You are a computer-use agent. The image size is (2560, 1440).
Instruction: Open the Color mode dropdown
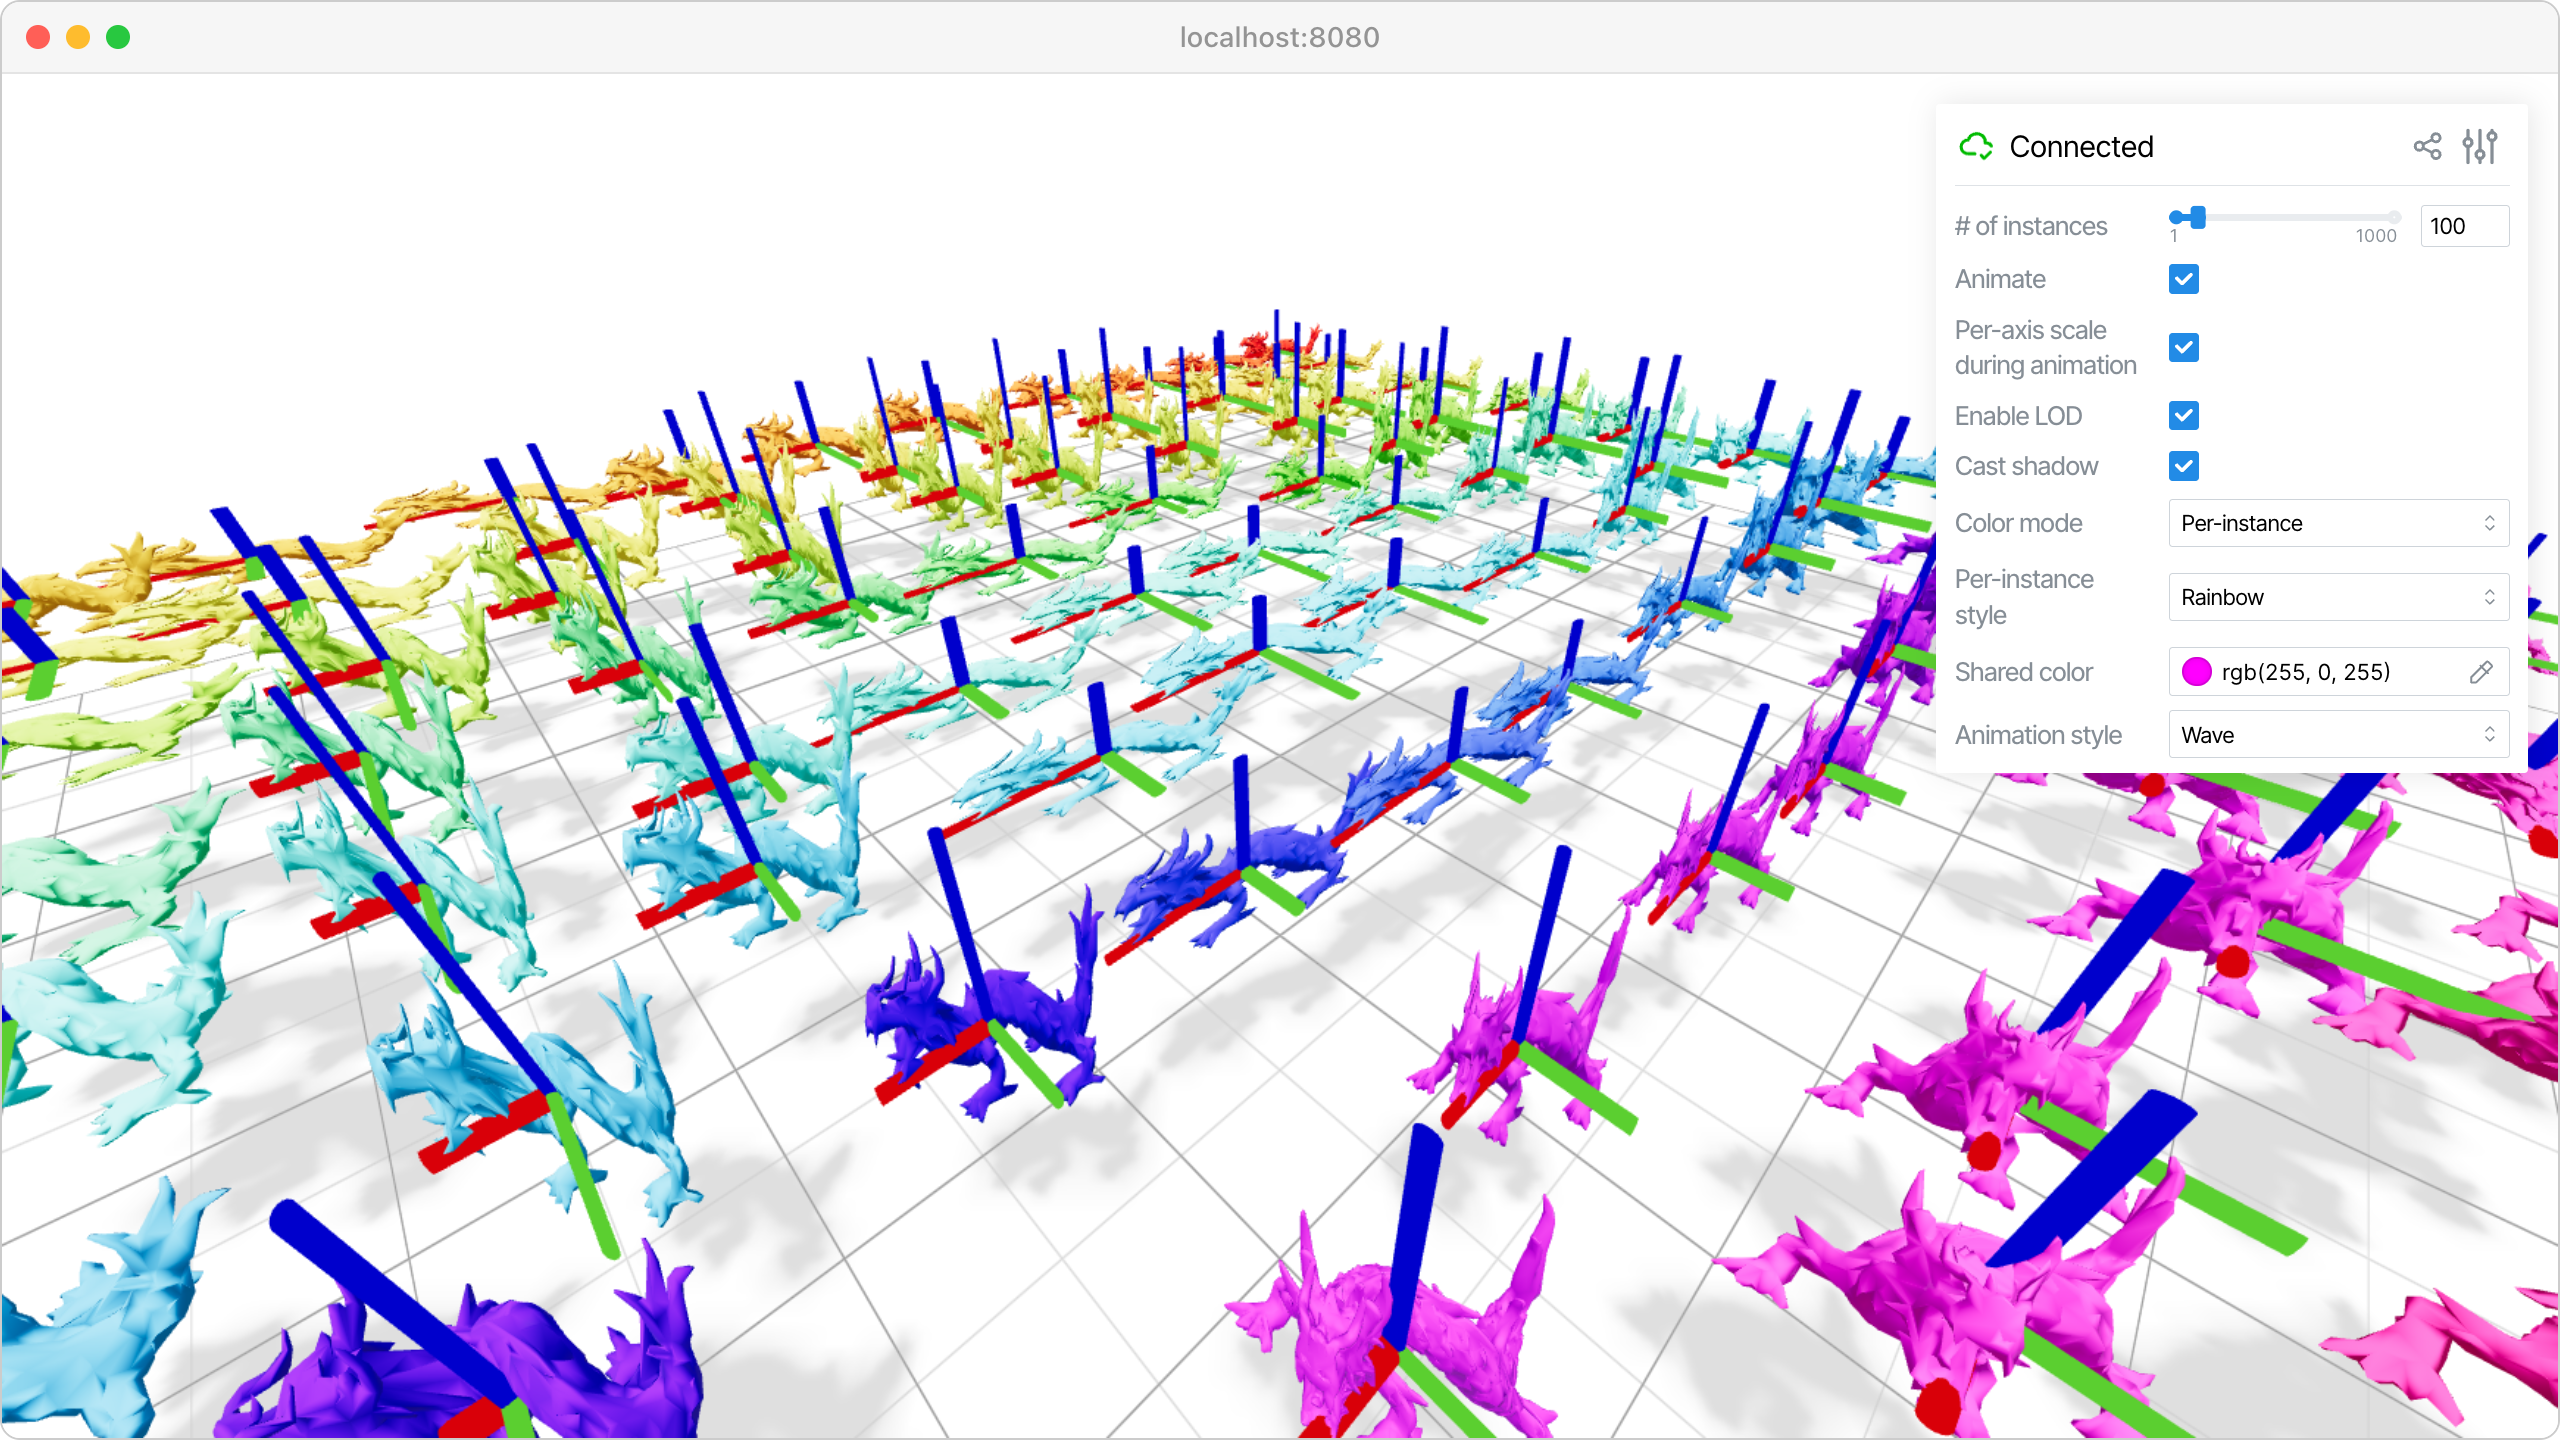(x=2339, y=523)
